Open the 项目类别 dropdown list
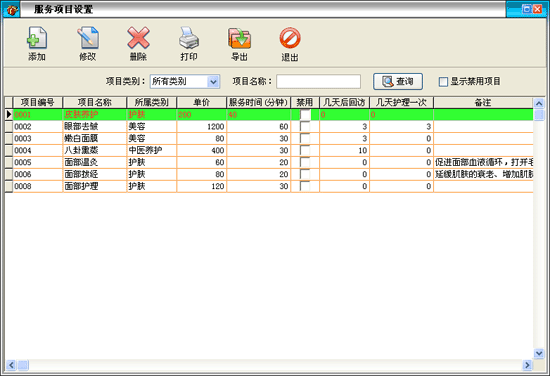Screen dimensions: 550x376 (x=213, y=82)
